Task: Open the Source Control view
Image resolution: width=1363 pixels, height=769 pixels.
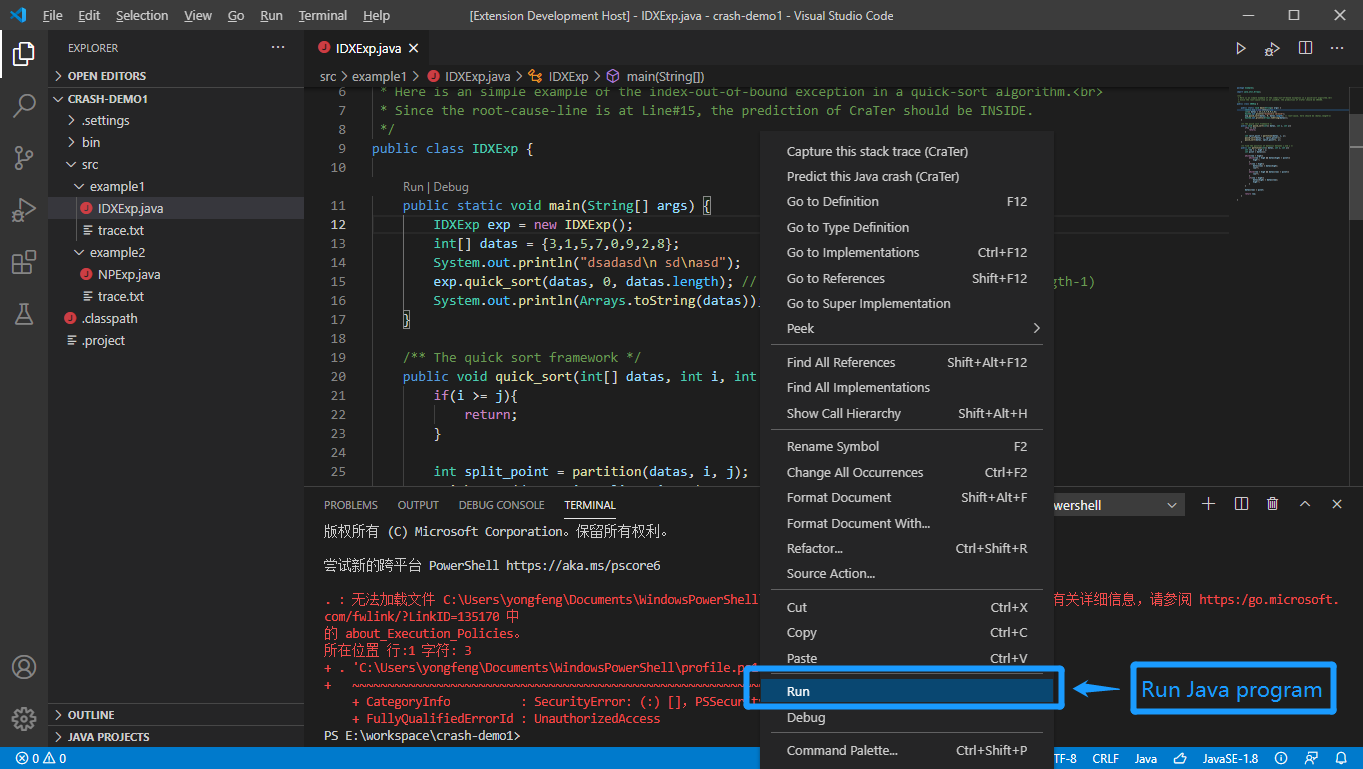Action: (x=24, y=157)
